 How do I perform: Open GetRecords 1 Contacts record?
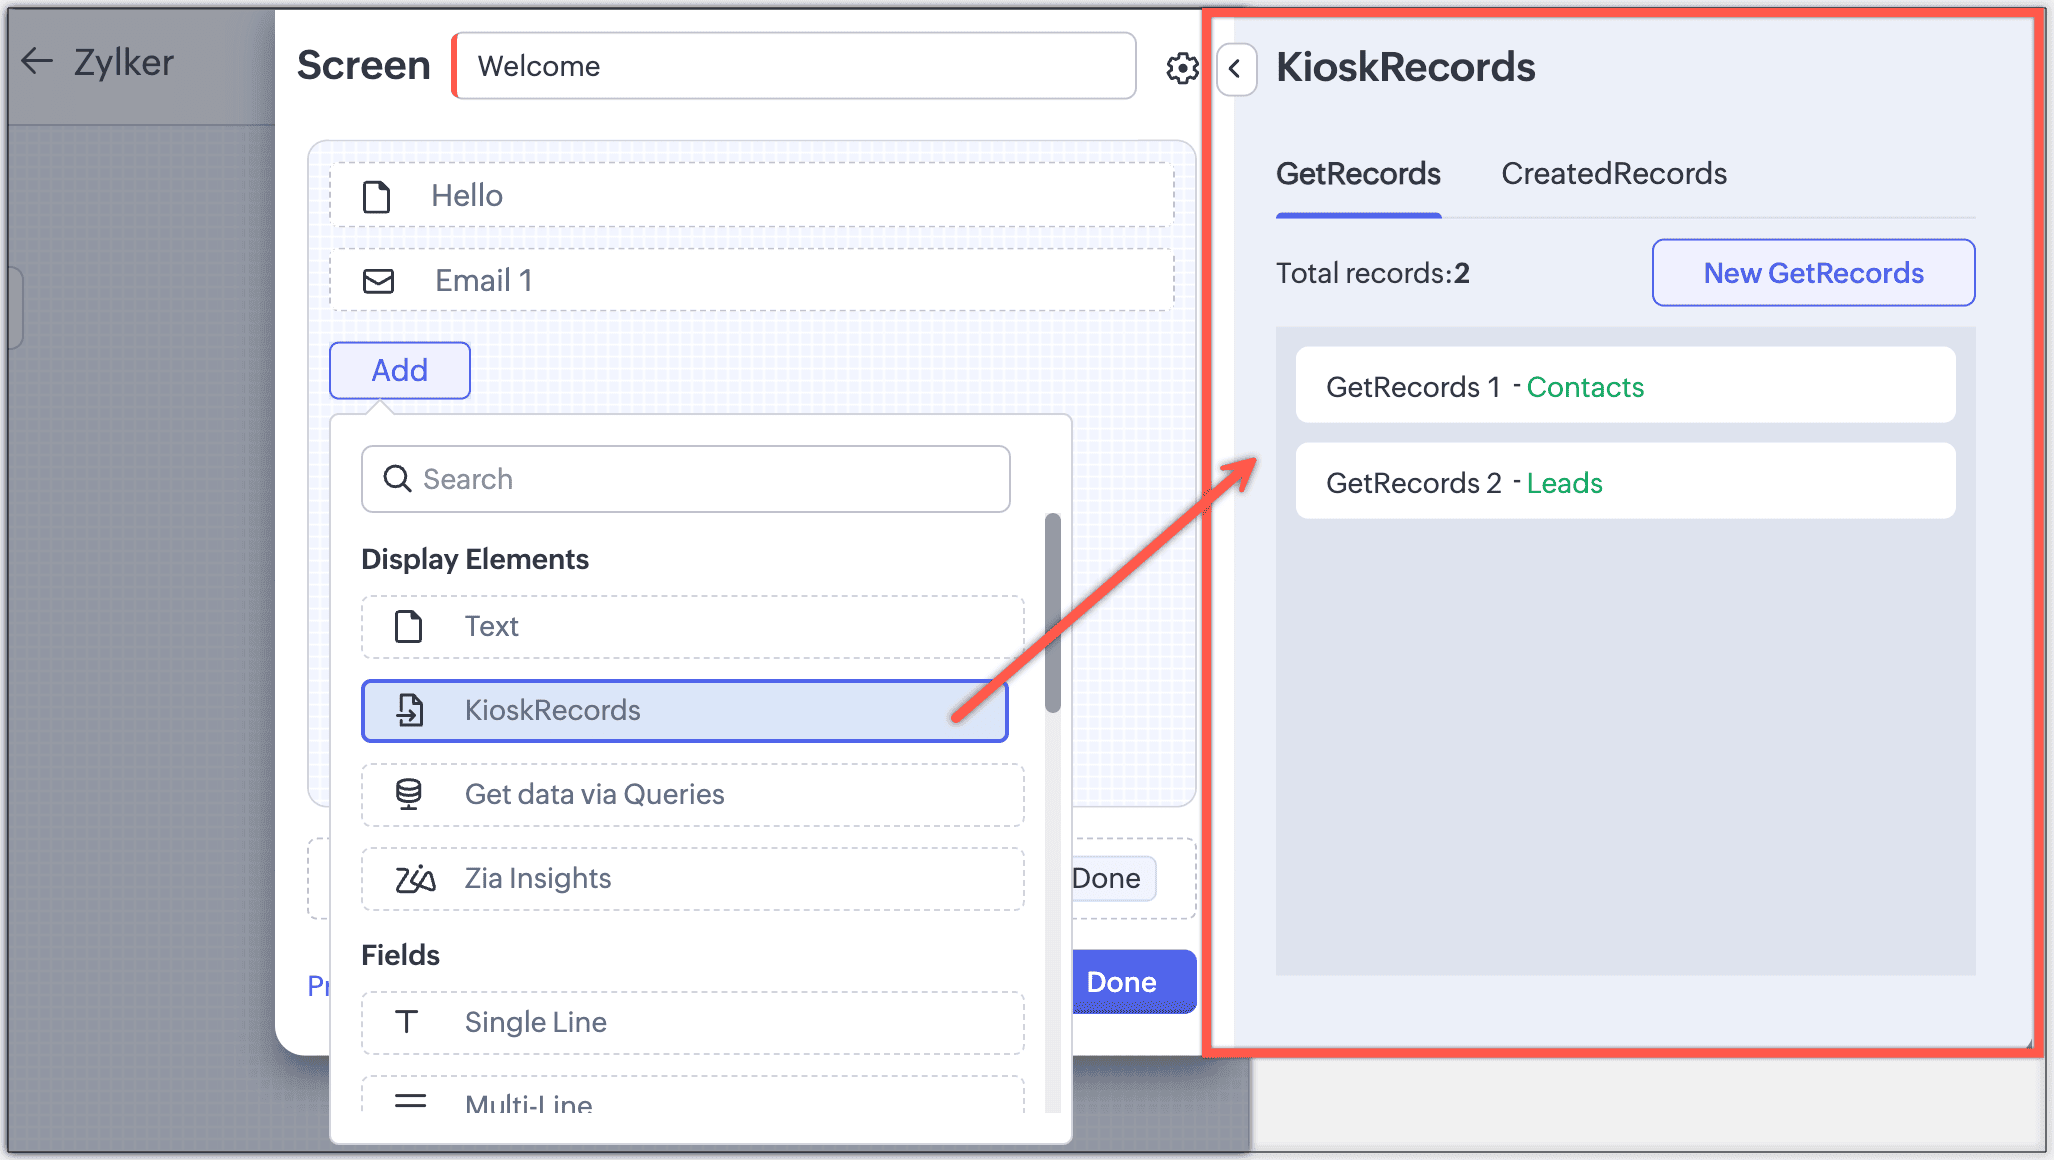[x=1624, y=386]
